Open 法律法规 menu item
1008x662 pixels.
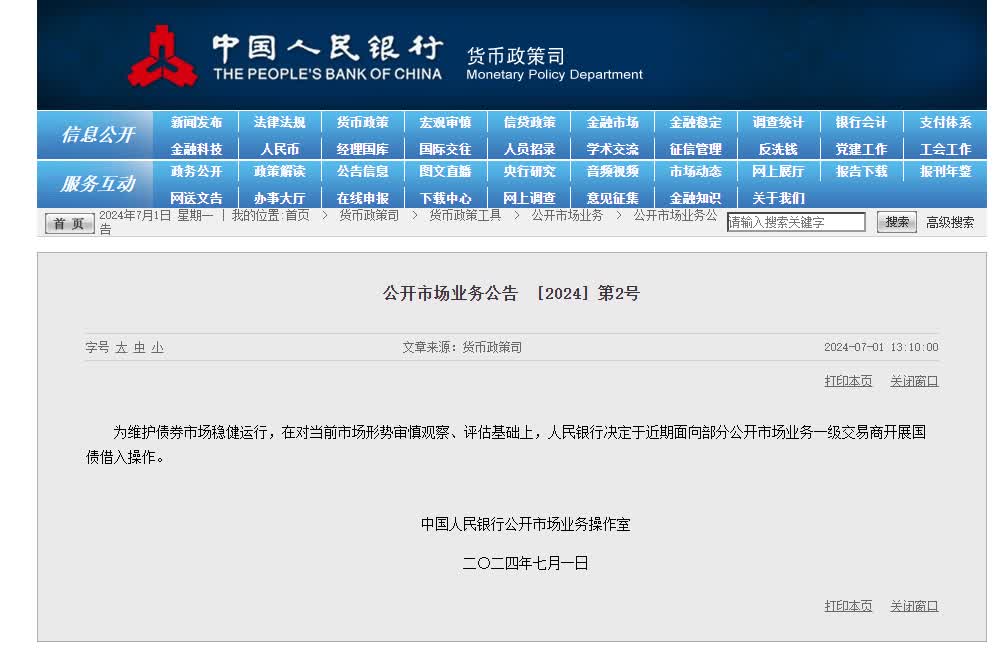tap(280, 122)
